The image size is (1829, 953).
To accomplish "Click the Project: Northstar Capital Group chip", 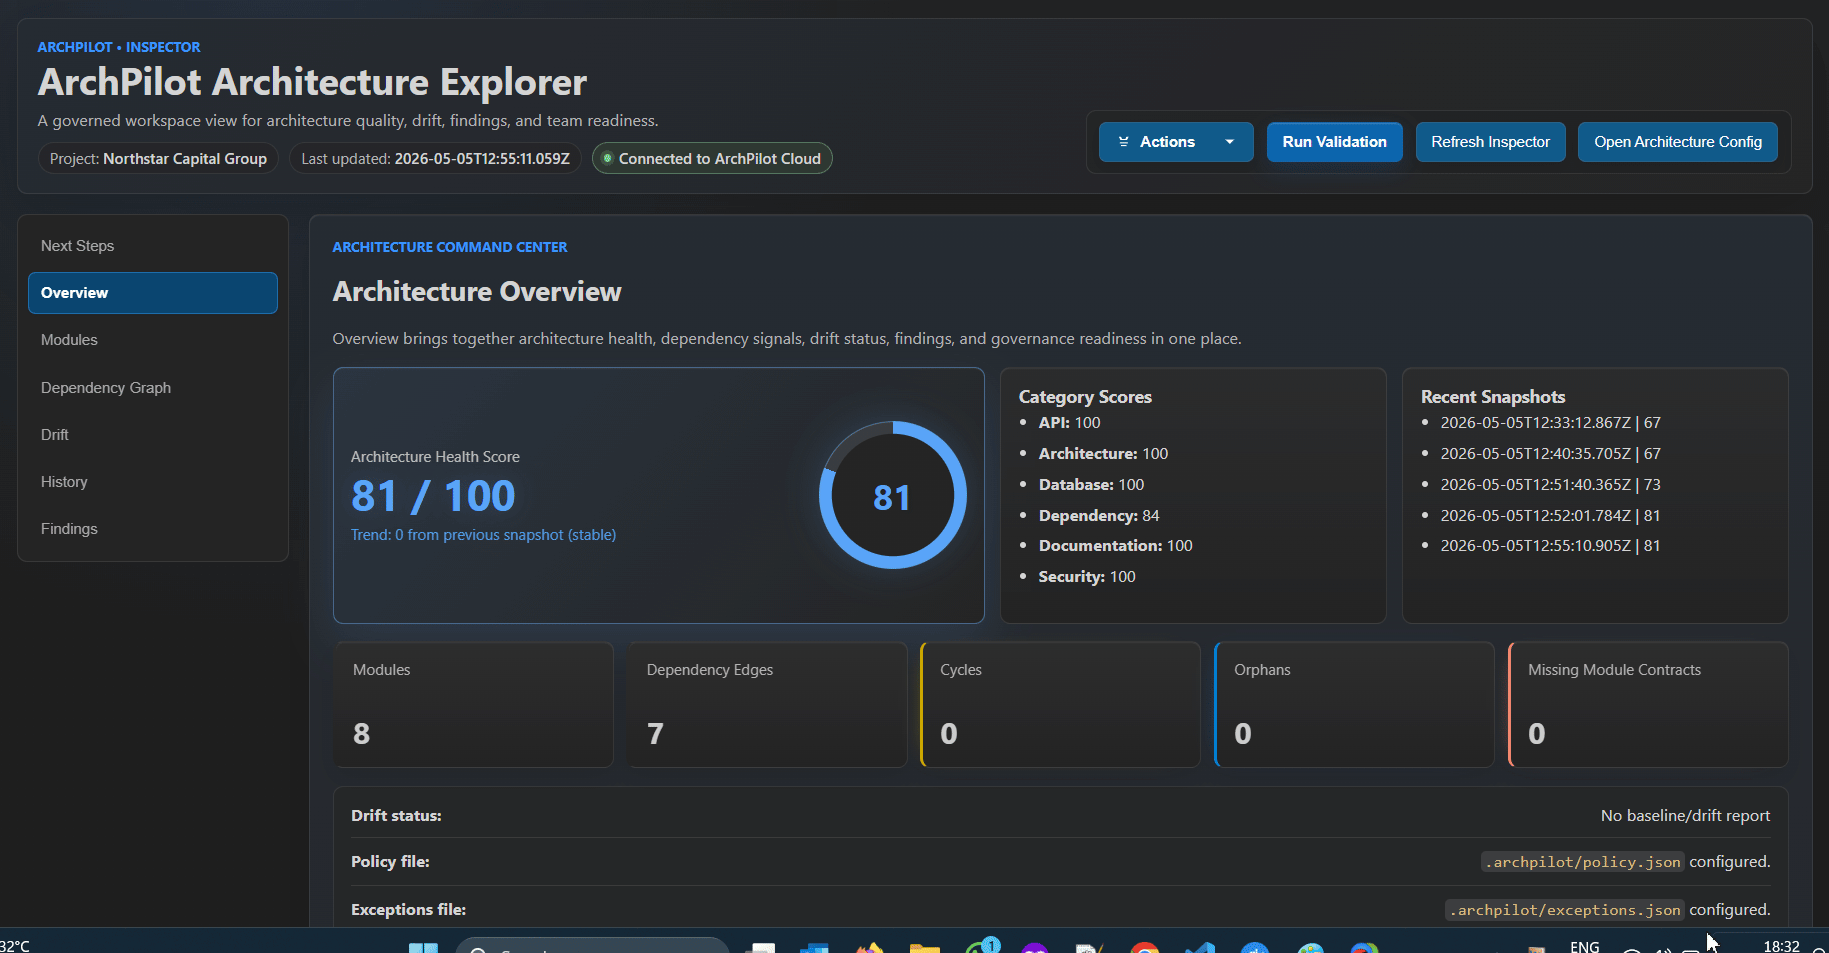I will (158, 158).
